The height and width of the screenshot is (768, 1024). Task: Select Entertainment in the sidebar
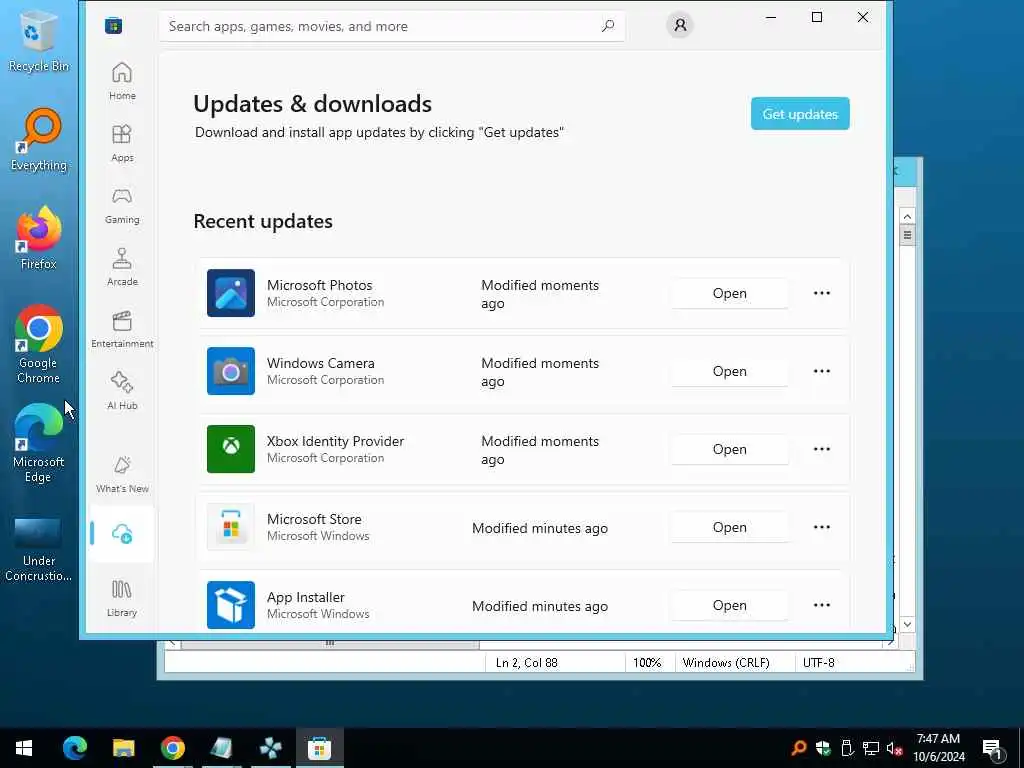tap(122, 329)
